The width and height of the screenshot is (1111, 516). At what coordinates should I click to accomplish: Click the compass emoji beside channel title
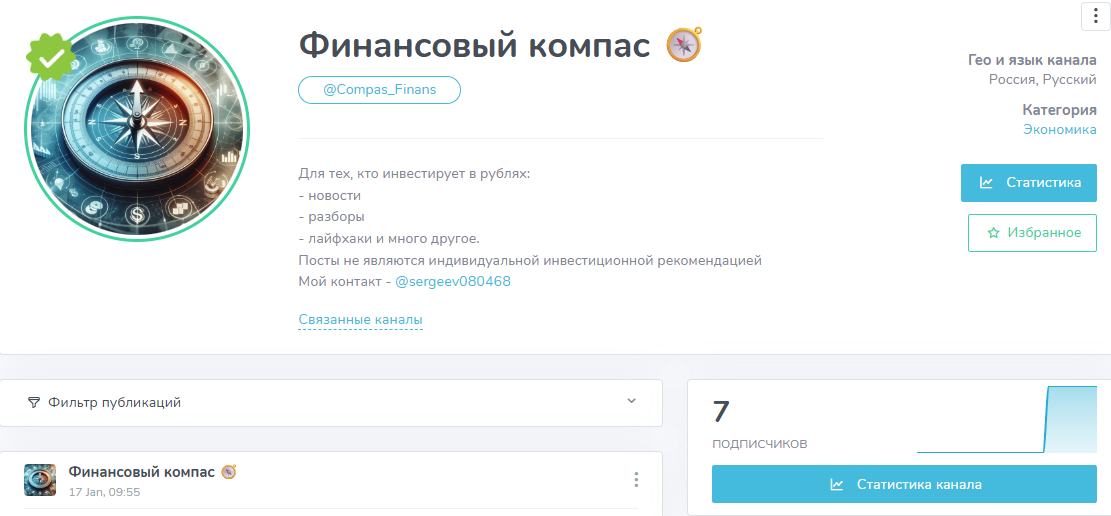(x=684, y=45)
